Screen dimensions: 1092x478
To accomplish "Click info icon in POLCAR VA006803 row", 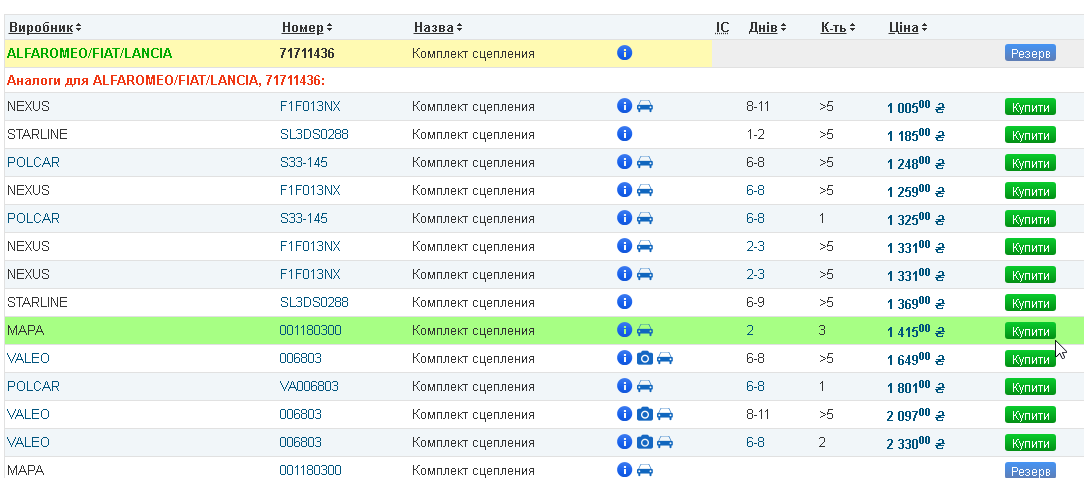I will tap(624, 386).
